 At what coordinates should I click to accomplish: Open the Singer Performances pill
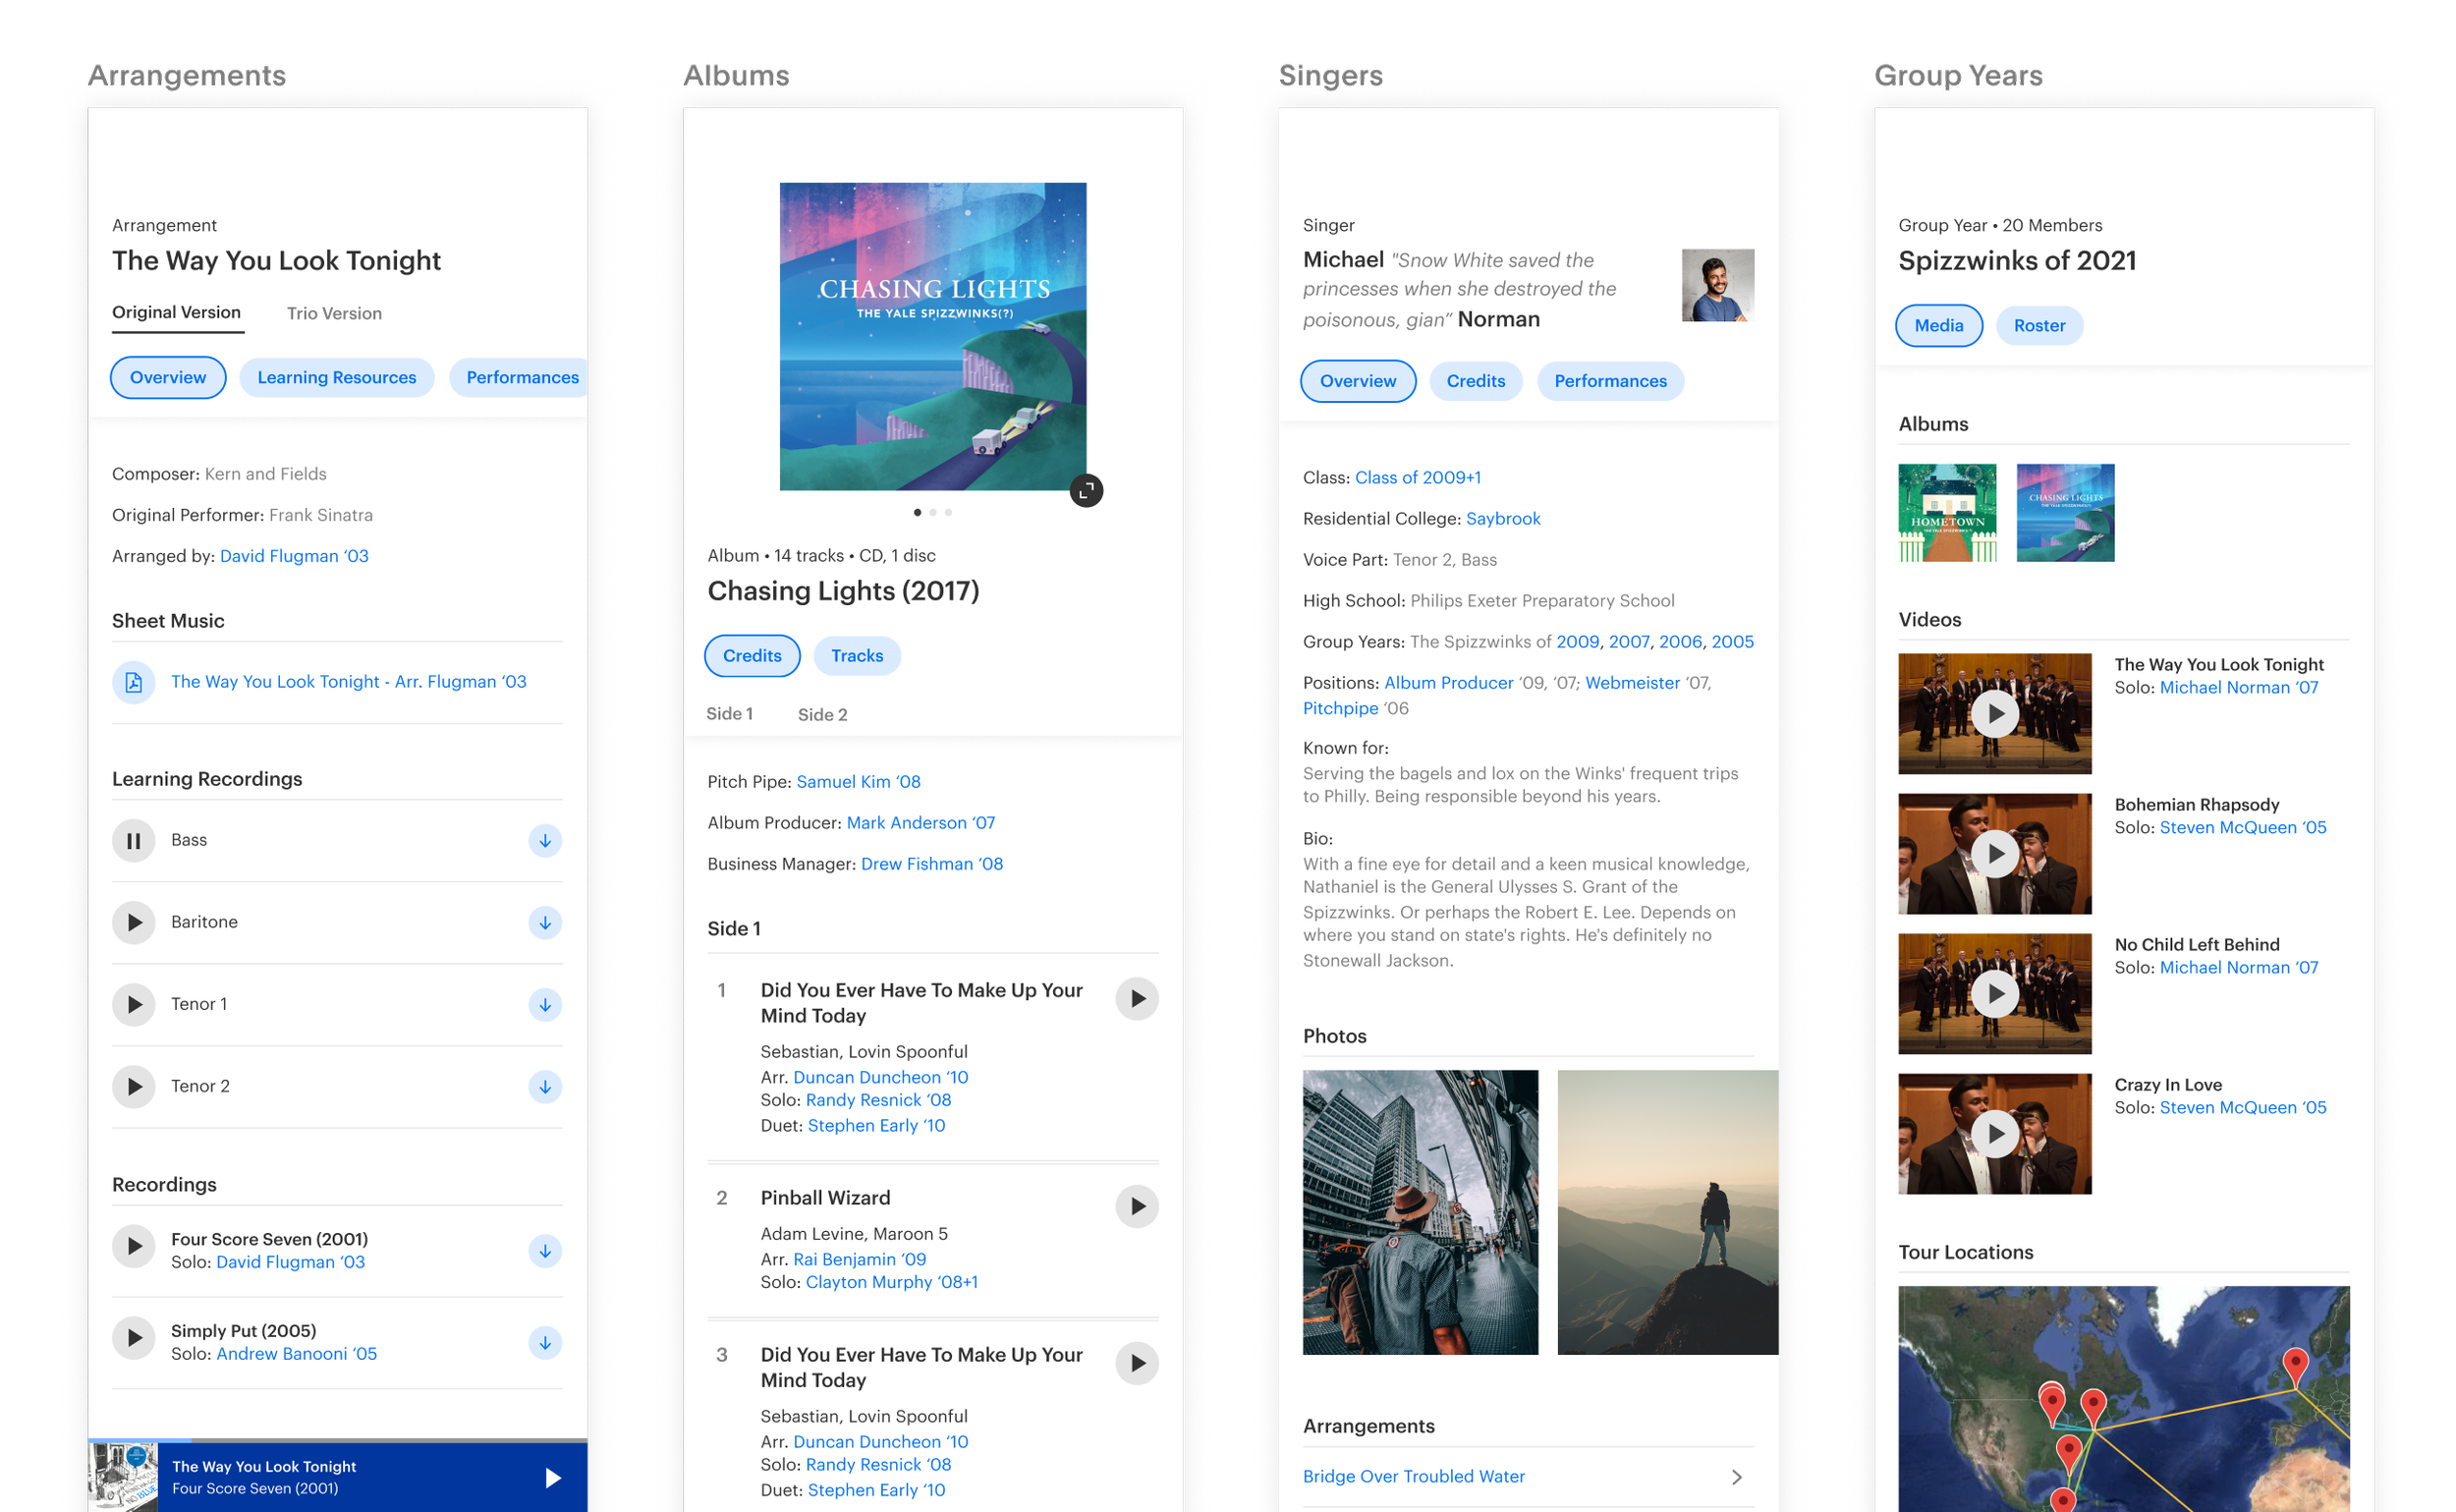coord(1610,382)
